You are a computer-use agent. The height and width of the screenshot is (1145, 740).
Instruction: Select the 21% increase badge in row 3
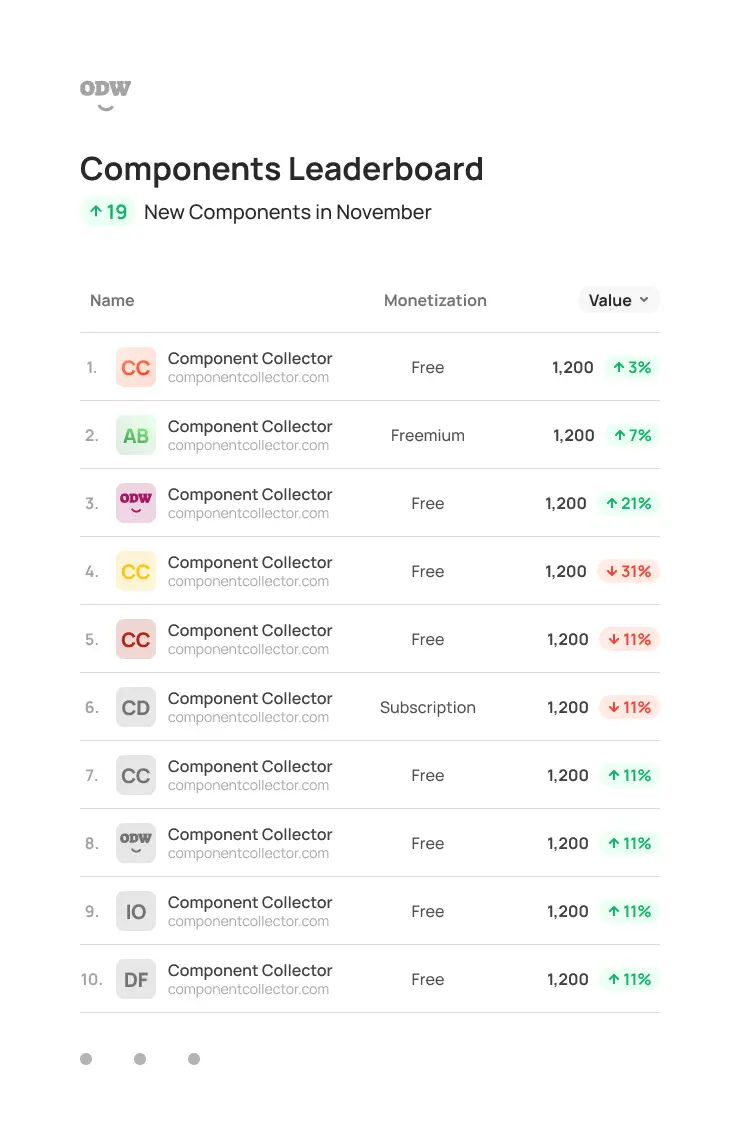pyautogui.click(x=628, y=503)
